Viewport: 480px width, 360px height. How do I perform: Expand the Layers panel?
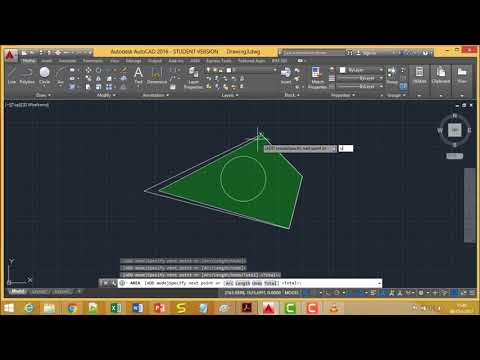point(230,95)
